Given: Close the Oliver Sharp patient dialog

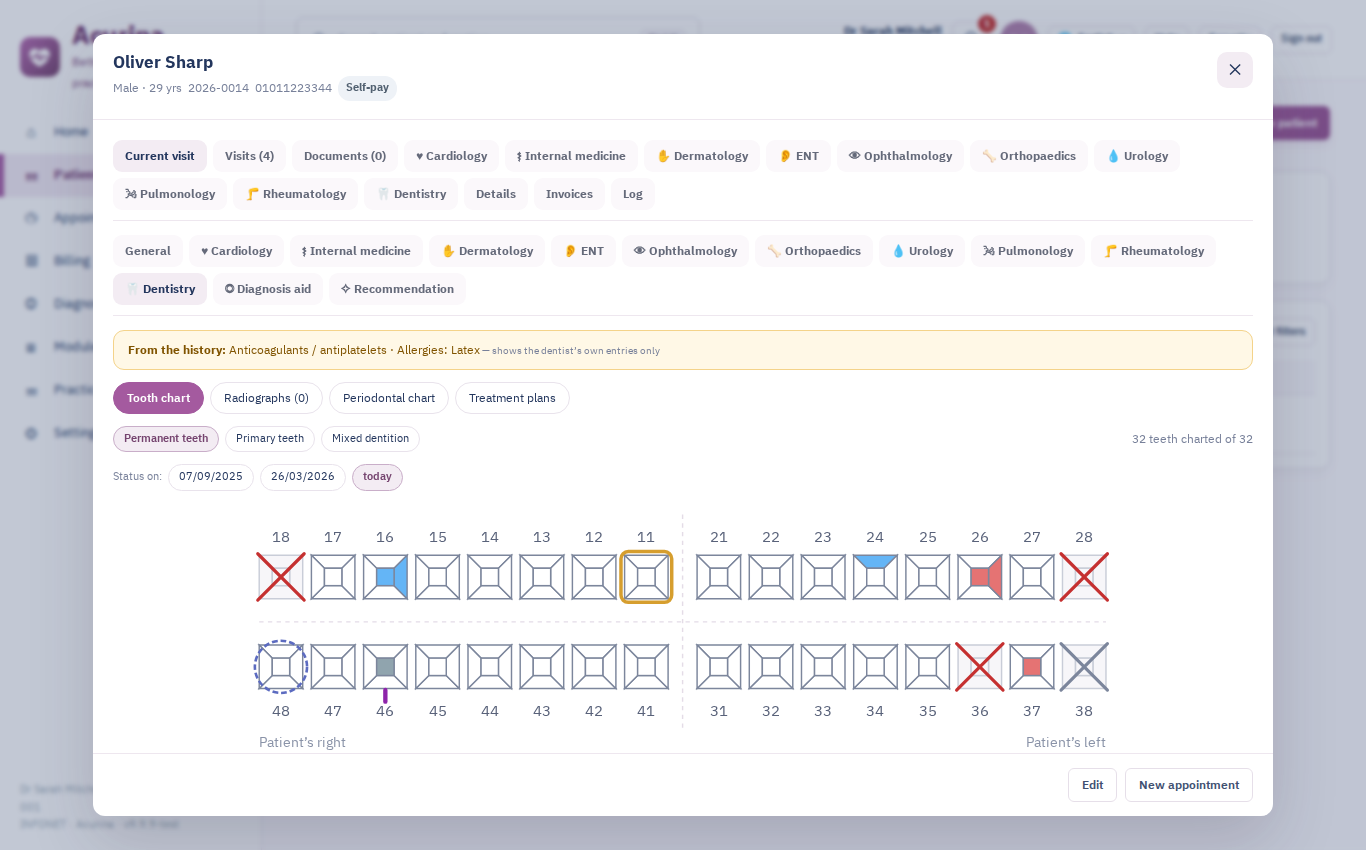Looking at the screenshot, I should pyautogui.click(x=1235, y=70).
